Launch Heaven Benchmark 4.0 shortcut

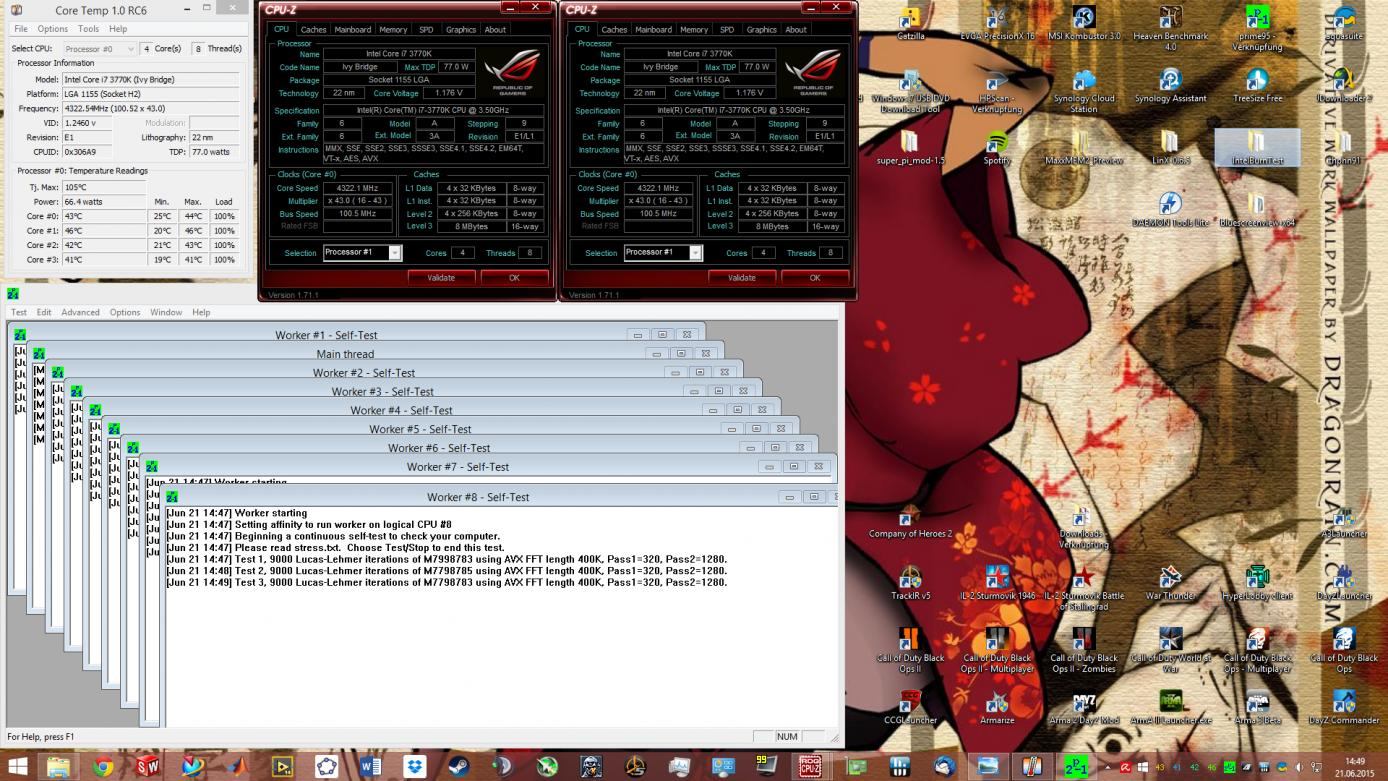[x=1170, y=28]
